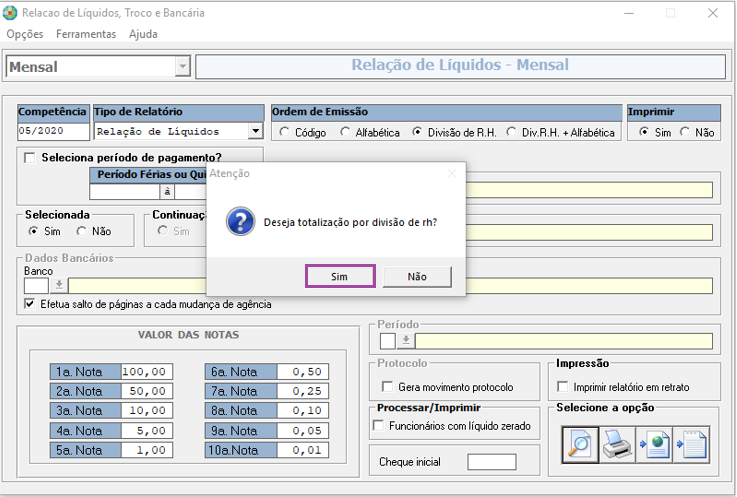This screenshot has width=737, height=497.
Task: Check Funcionários com líquido zerado
Action: tap(378, 425)
